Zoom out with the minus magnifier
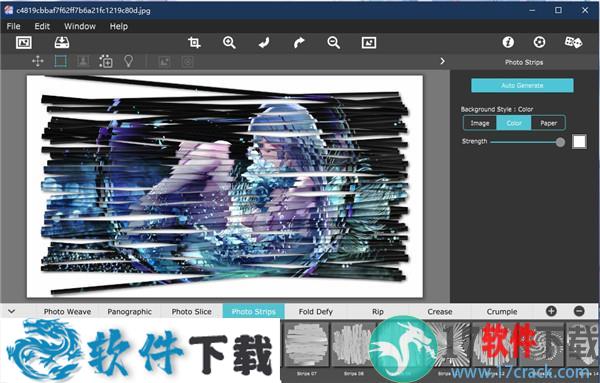The image size is (600, 383). [334, 42]
